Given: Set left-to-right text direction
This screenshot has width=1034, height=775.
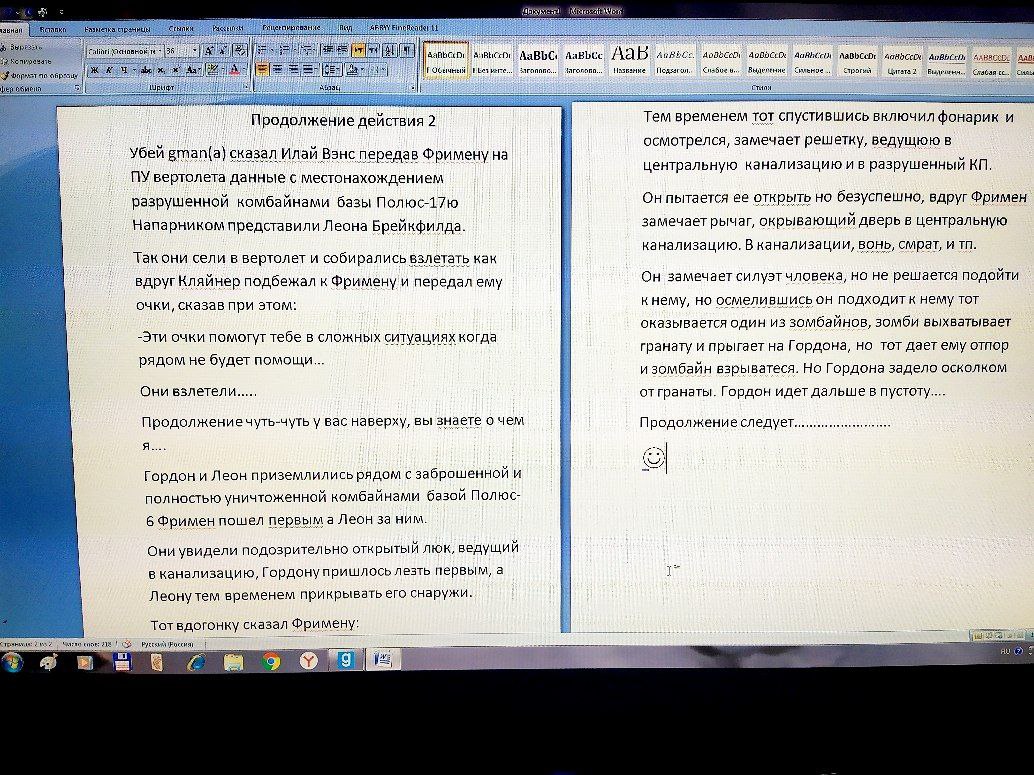Looking at the screenshot, I should click(358, 50).
